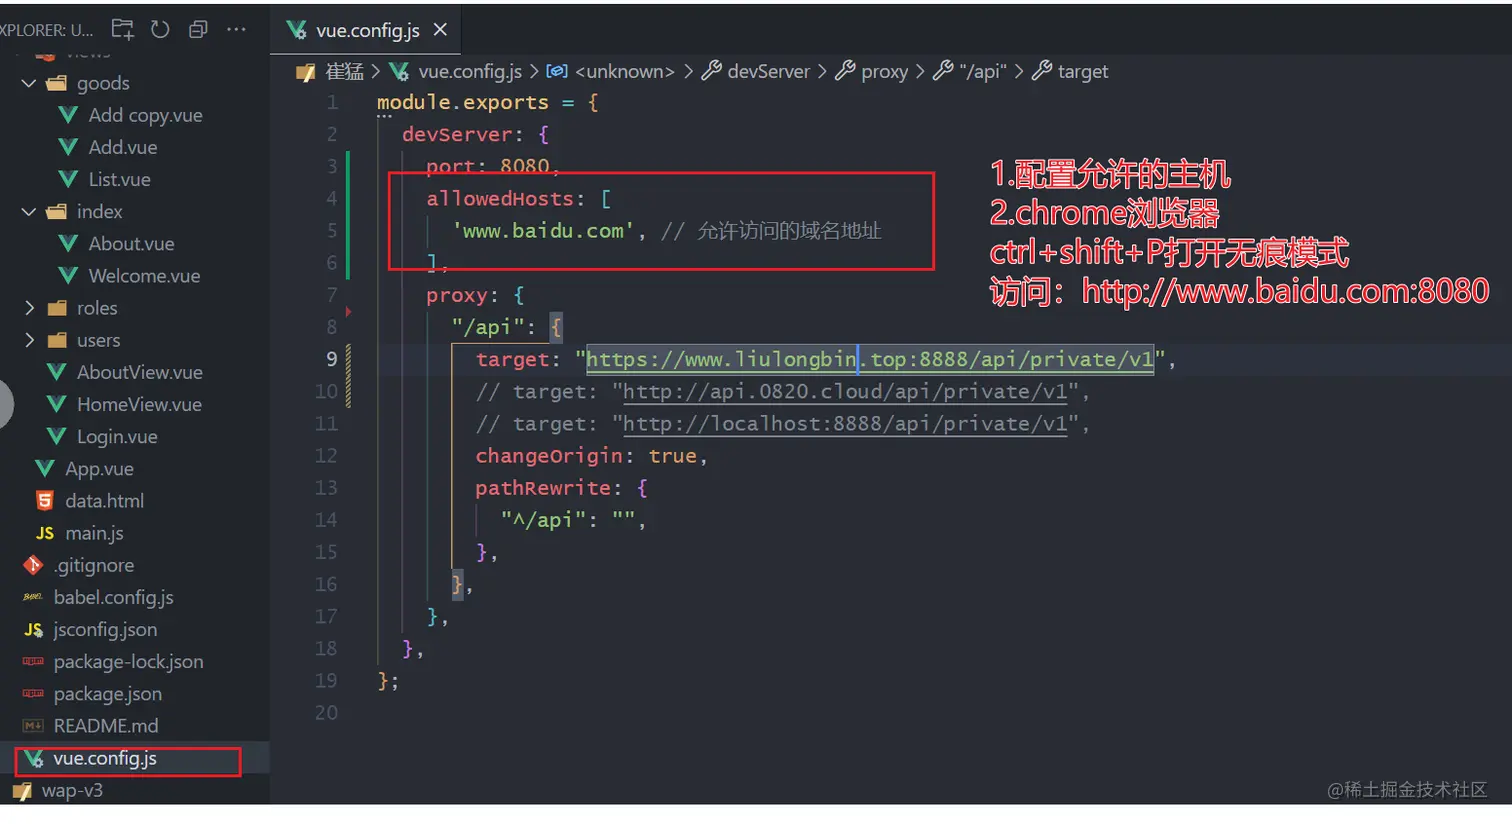
Task: Open main.js file
Action: tap(94, 533)
